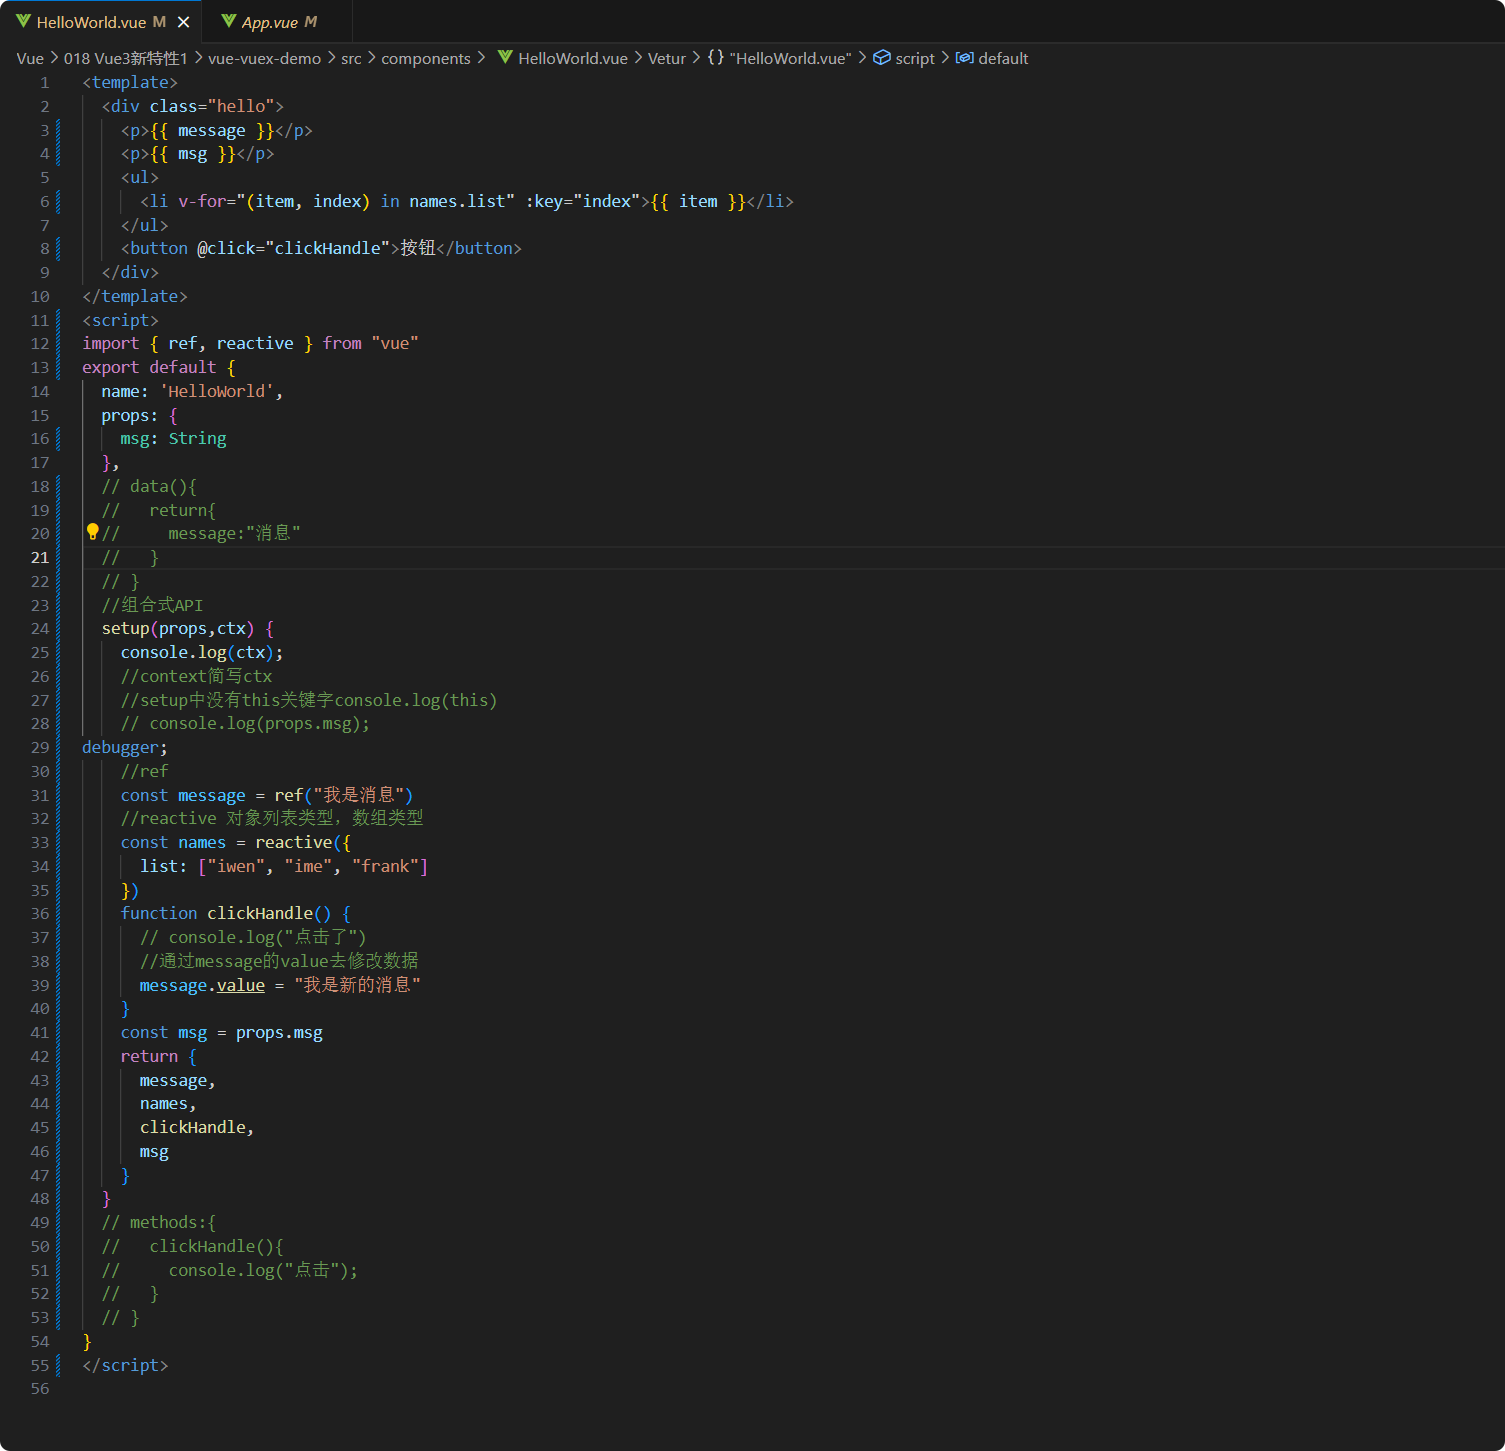Screen dimensions: 1505x1451
Task: Click line number 29 in the gutter
Action: [x=40, y=748]
